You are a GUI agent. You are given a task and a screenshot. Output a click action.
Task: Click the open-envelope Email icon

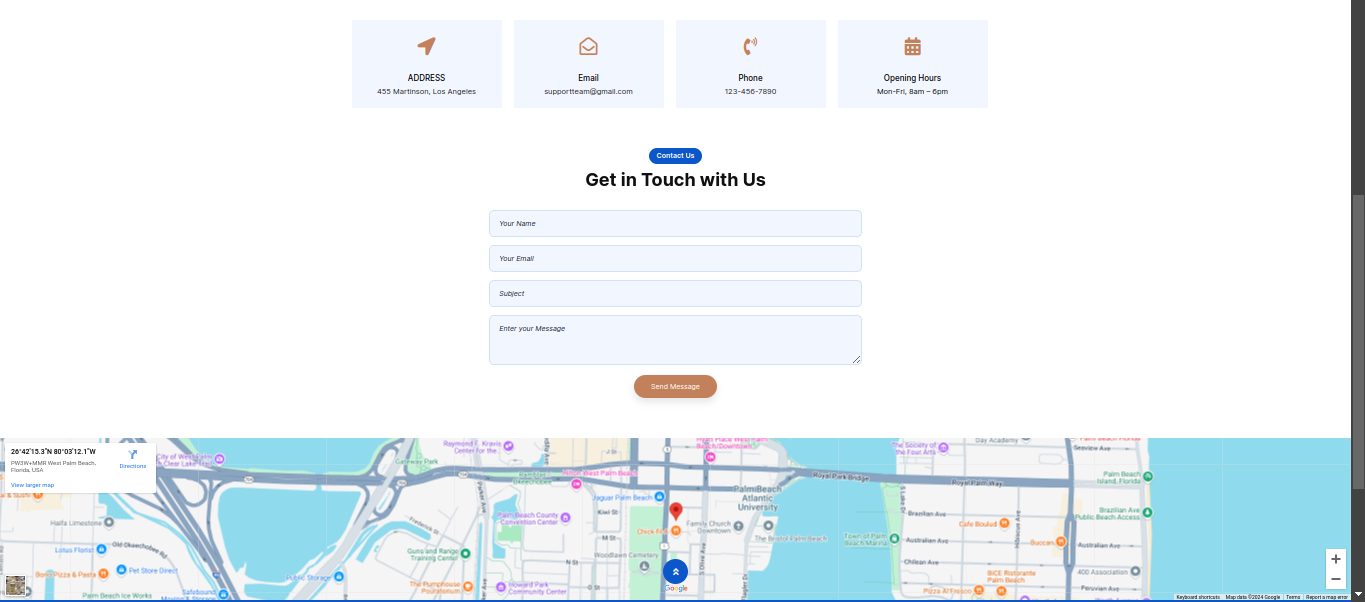pos(588,46)
